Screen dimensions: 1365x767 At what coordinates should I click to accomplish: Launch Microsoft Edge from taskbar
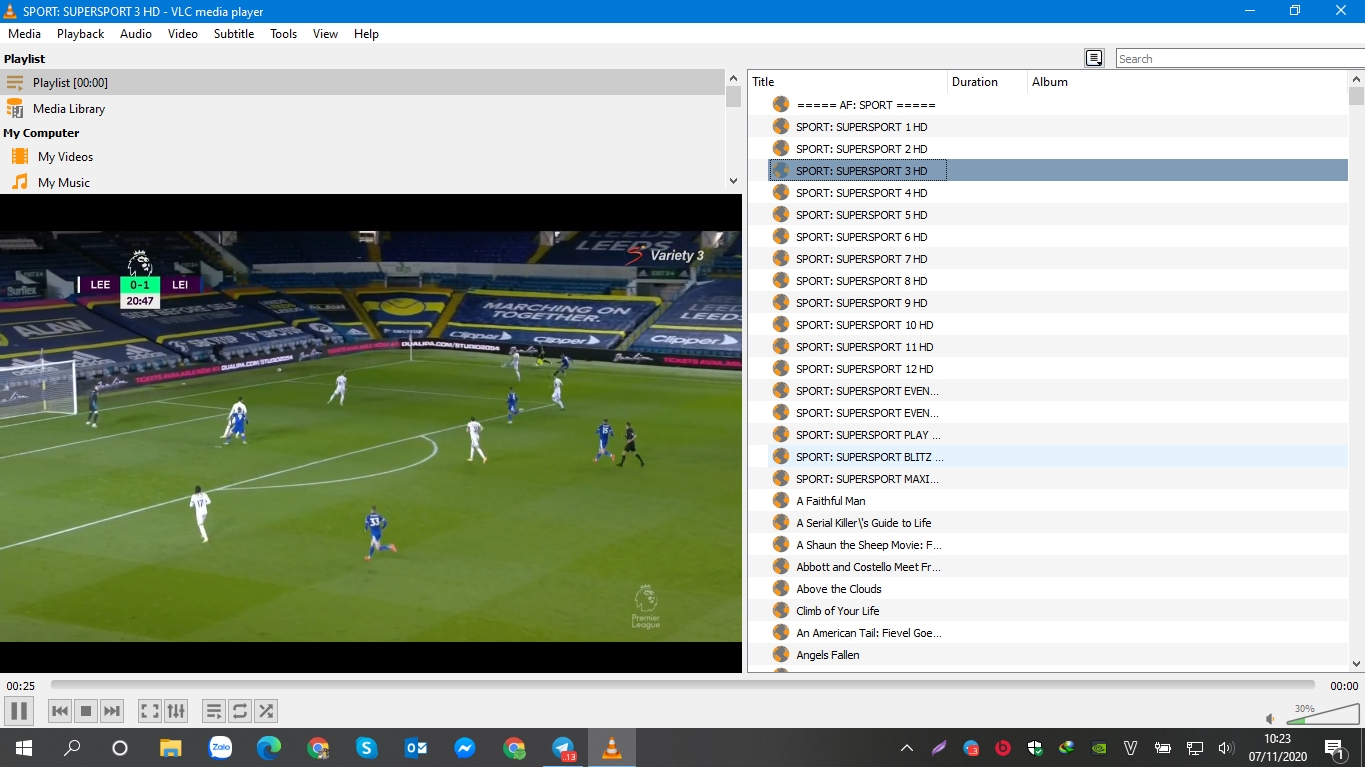click(x=269, y=748)
